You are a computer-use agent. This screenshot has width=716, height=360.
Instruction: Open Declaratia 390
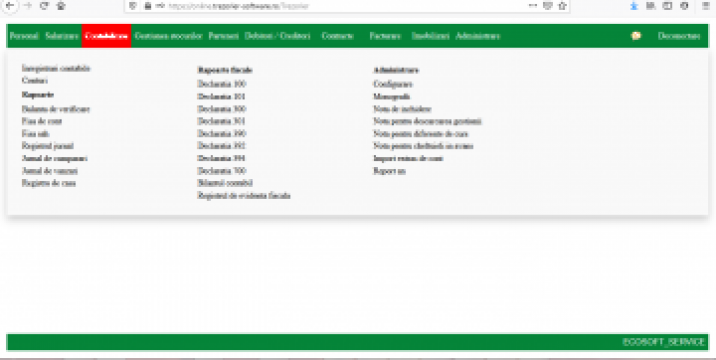221,133
